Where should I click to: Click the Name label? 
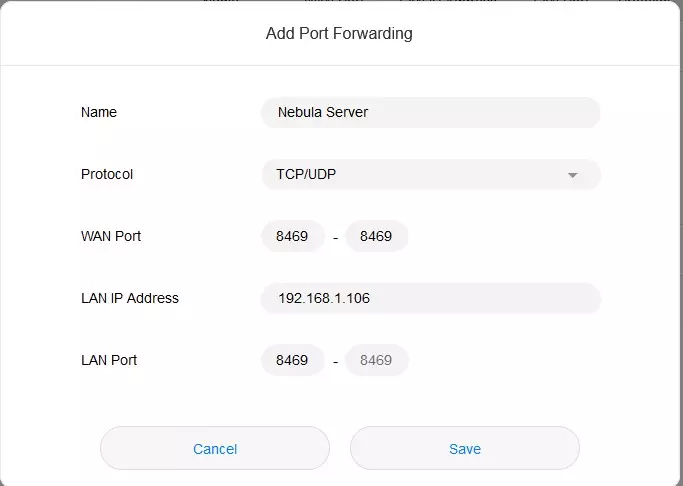click(99, 113)
